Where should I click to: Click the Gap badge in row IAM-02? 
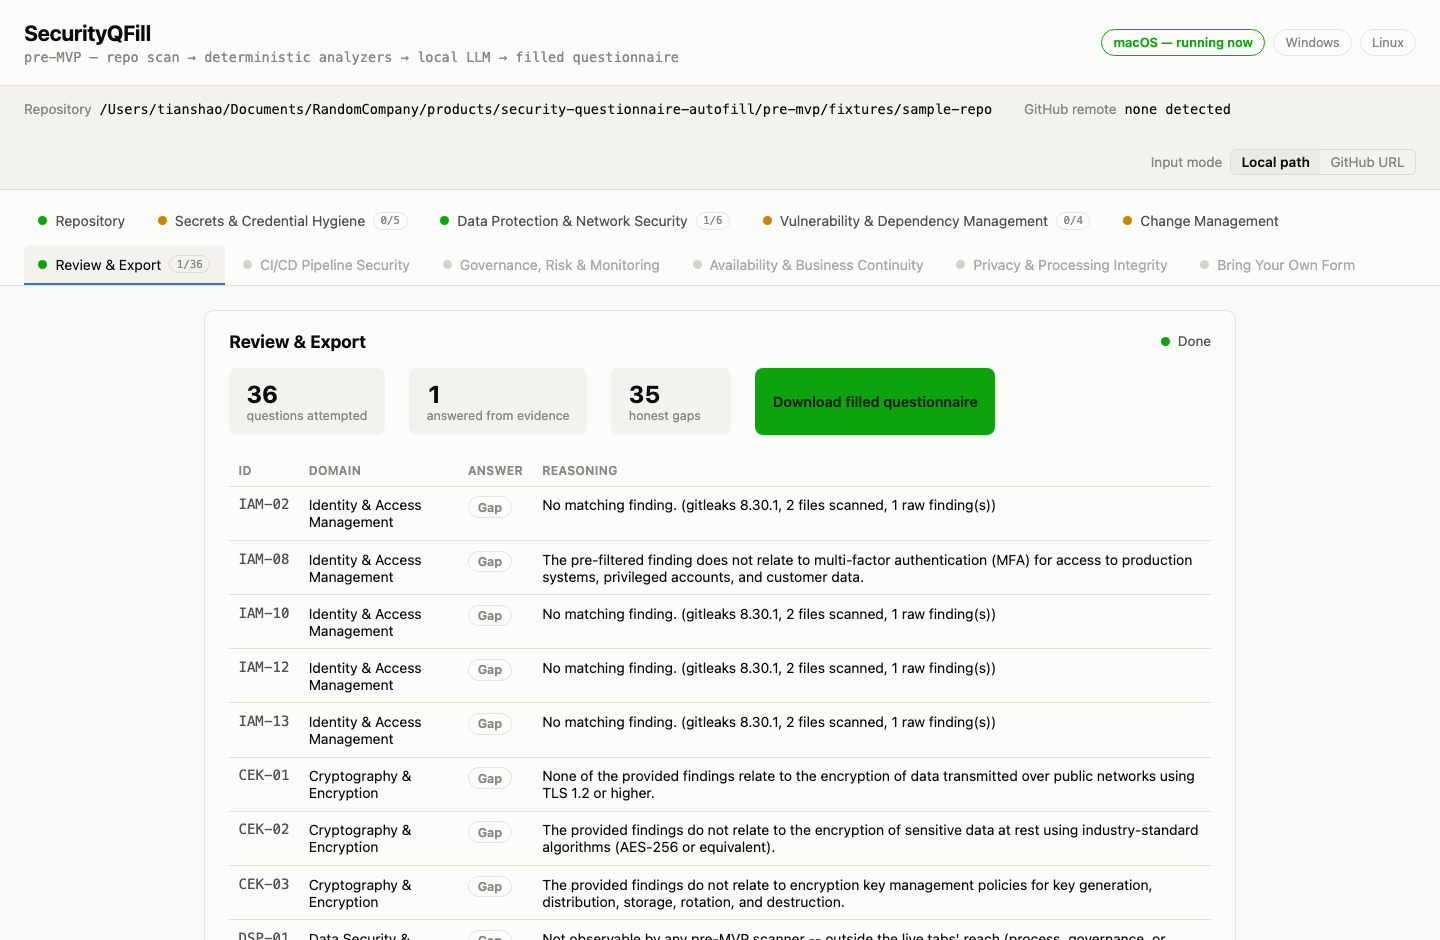point(490,508)
